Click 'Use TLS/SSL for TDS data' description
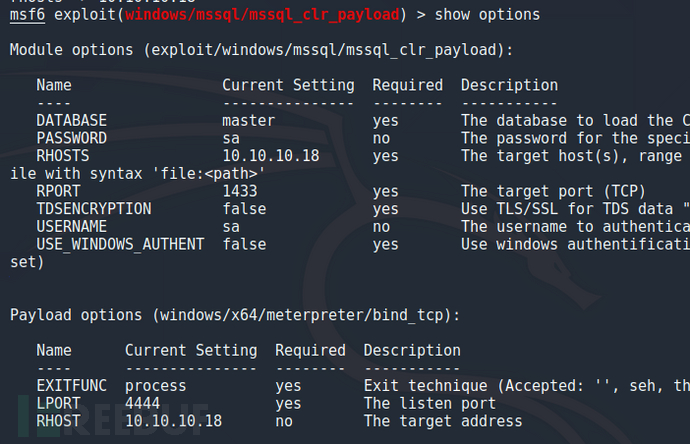The width and height of the screenshot is (690, 444). pyautogui.click(x=567, y=209)
